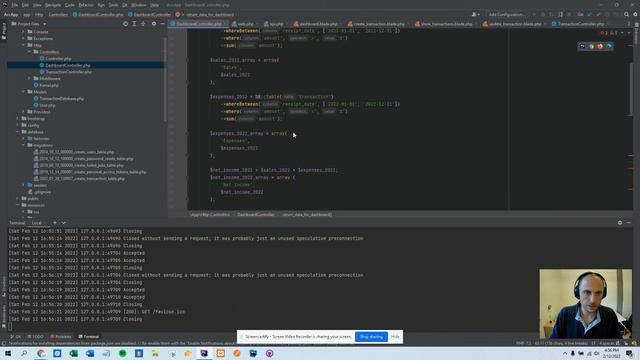This screenshot has height=360, width=640.
Task: Click the editor vertical scrollbar
Action: (x=630, y=90)
